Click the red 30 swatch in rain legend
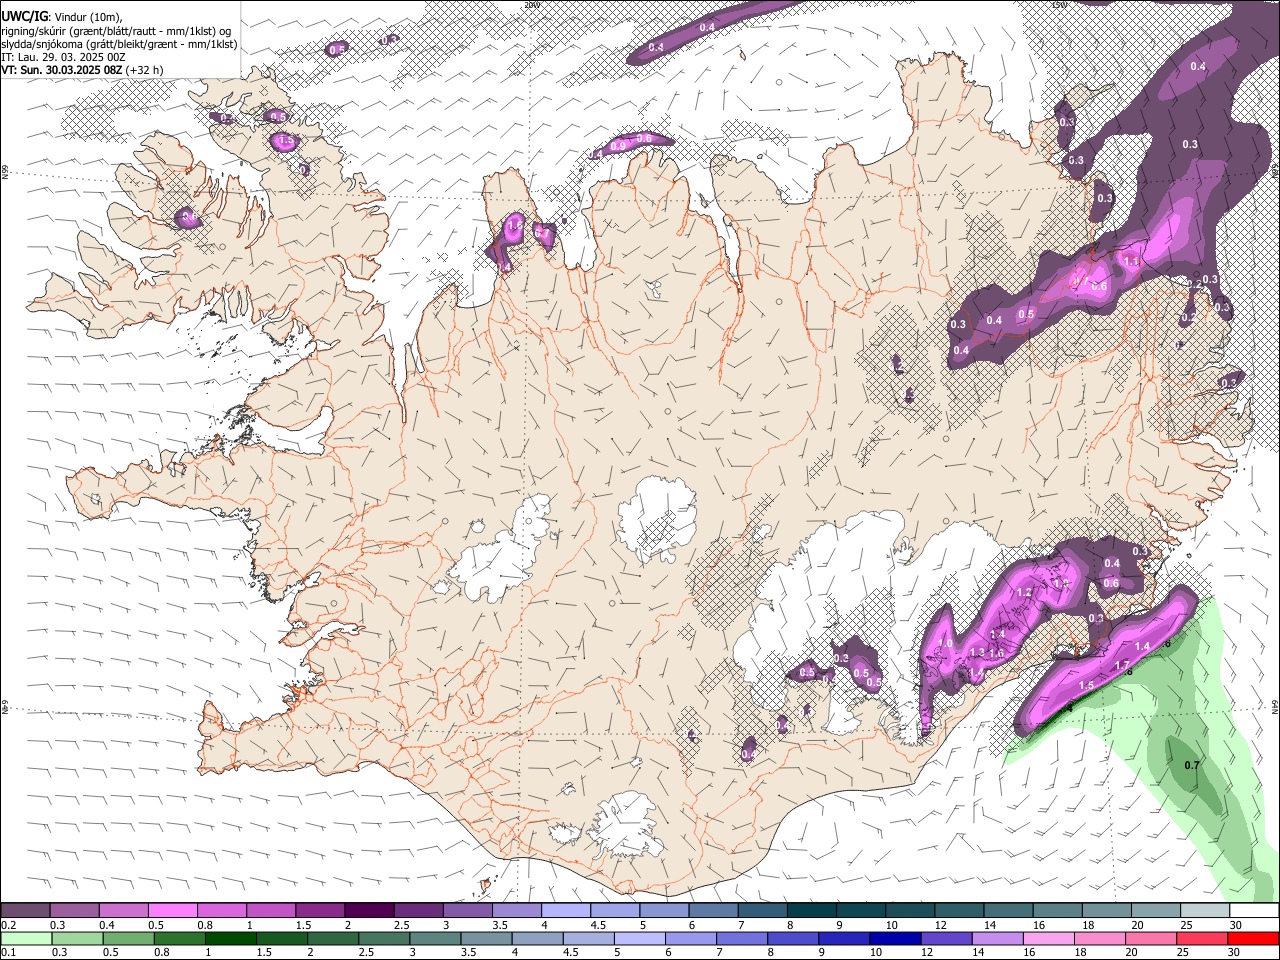Viewport: 1280px width, 960px height. [x=1253, y=938]
